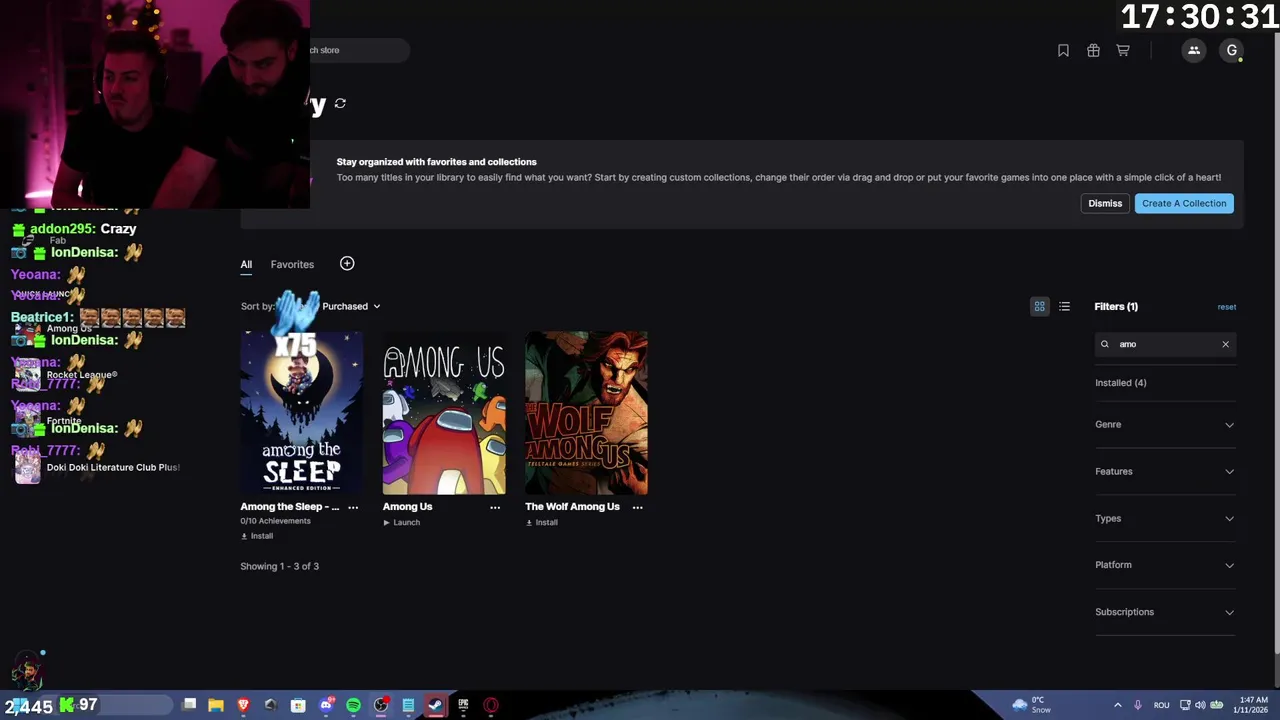Click the weather Snow widget
Viewport: 1280px width, 720px height.
(x=1032, y=705)
